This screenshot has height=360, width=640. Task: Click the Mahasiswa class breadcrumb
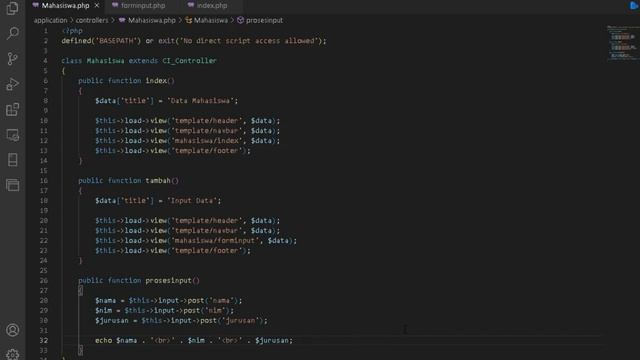coord(207,20)
